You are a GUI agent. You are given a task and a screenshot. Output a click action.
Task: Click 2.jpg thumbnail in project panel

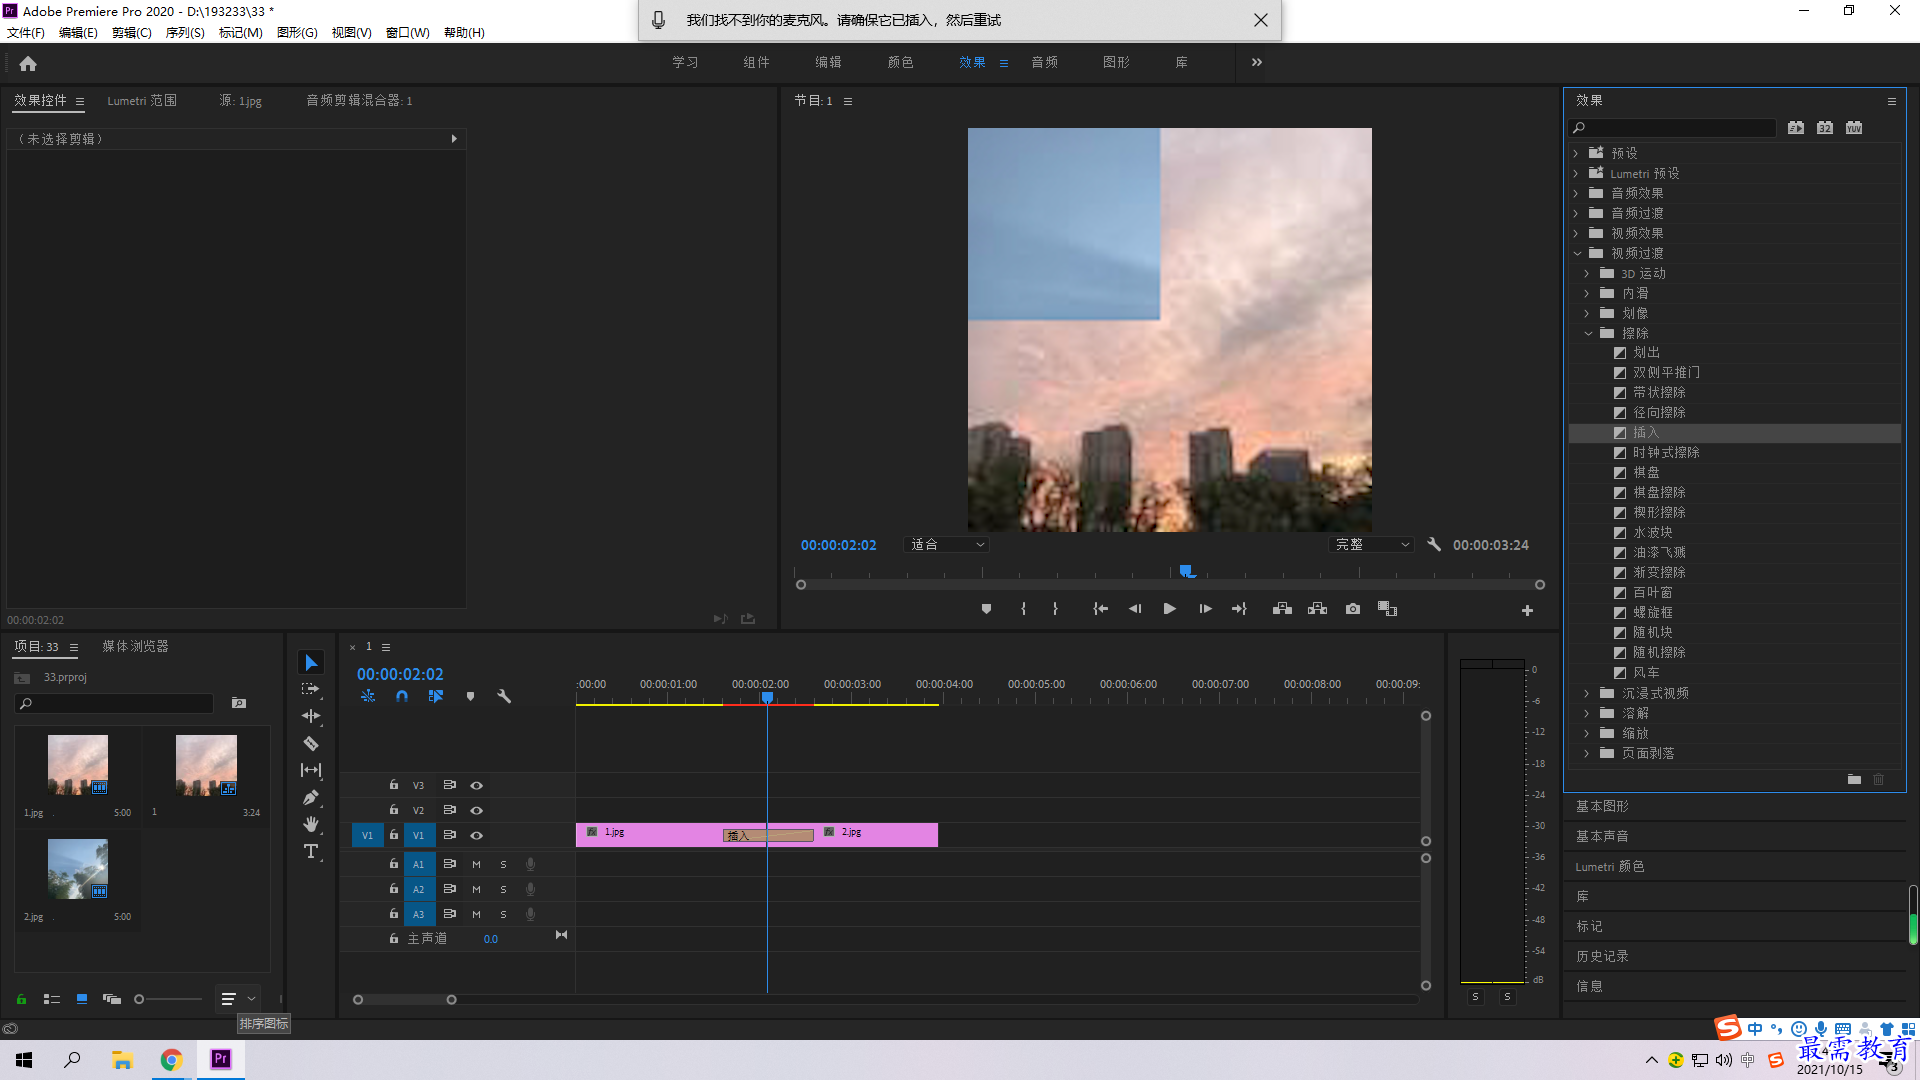[78, 869]
